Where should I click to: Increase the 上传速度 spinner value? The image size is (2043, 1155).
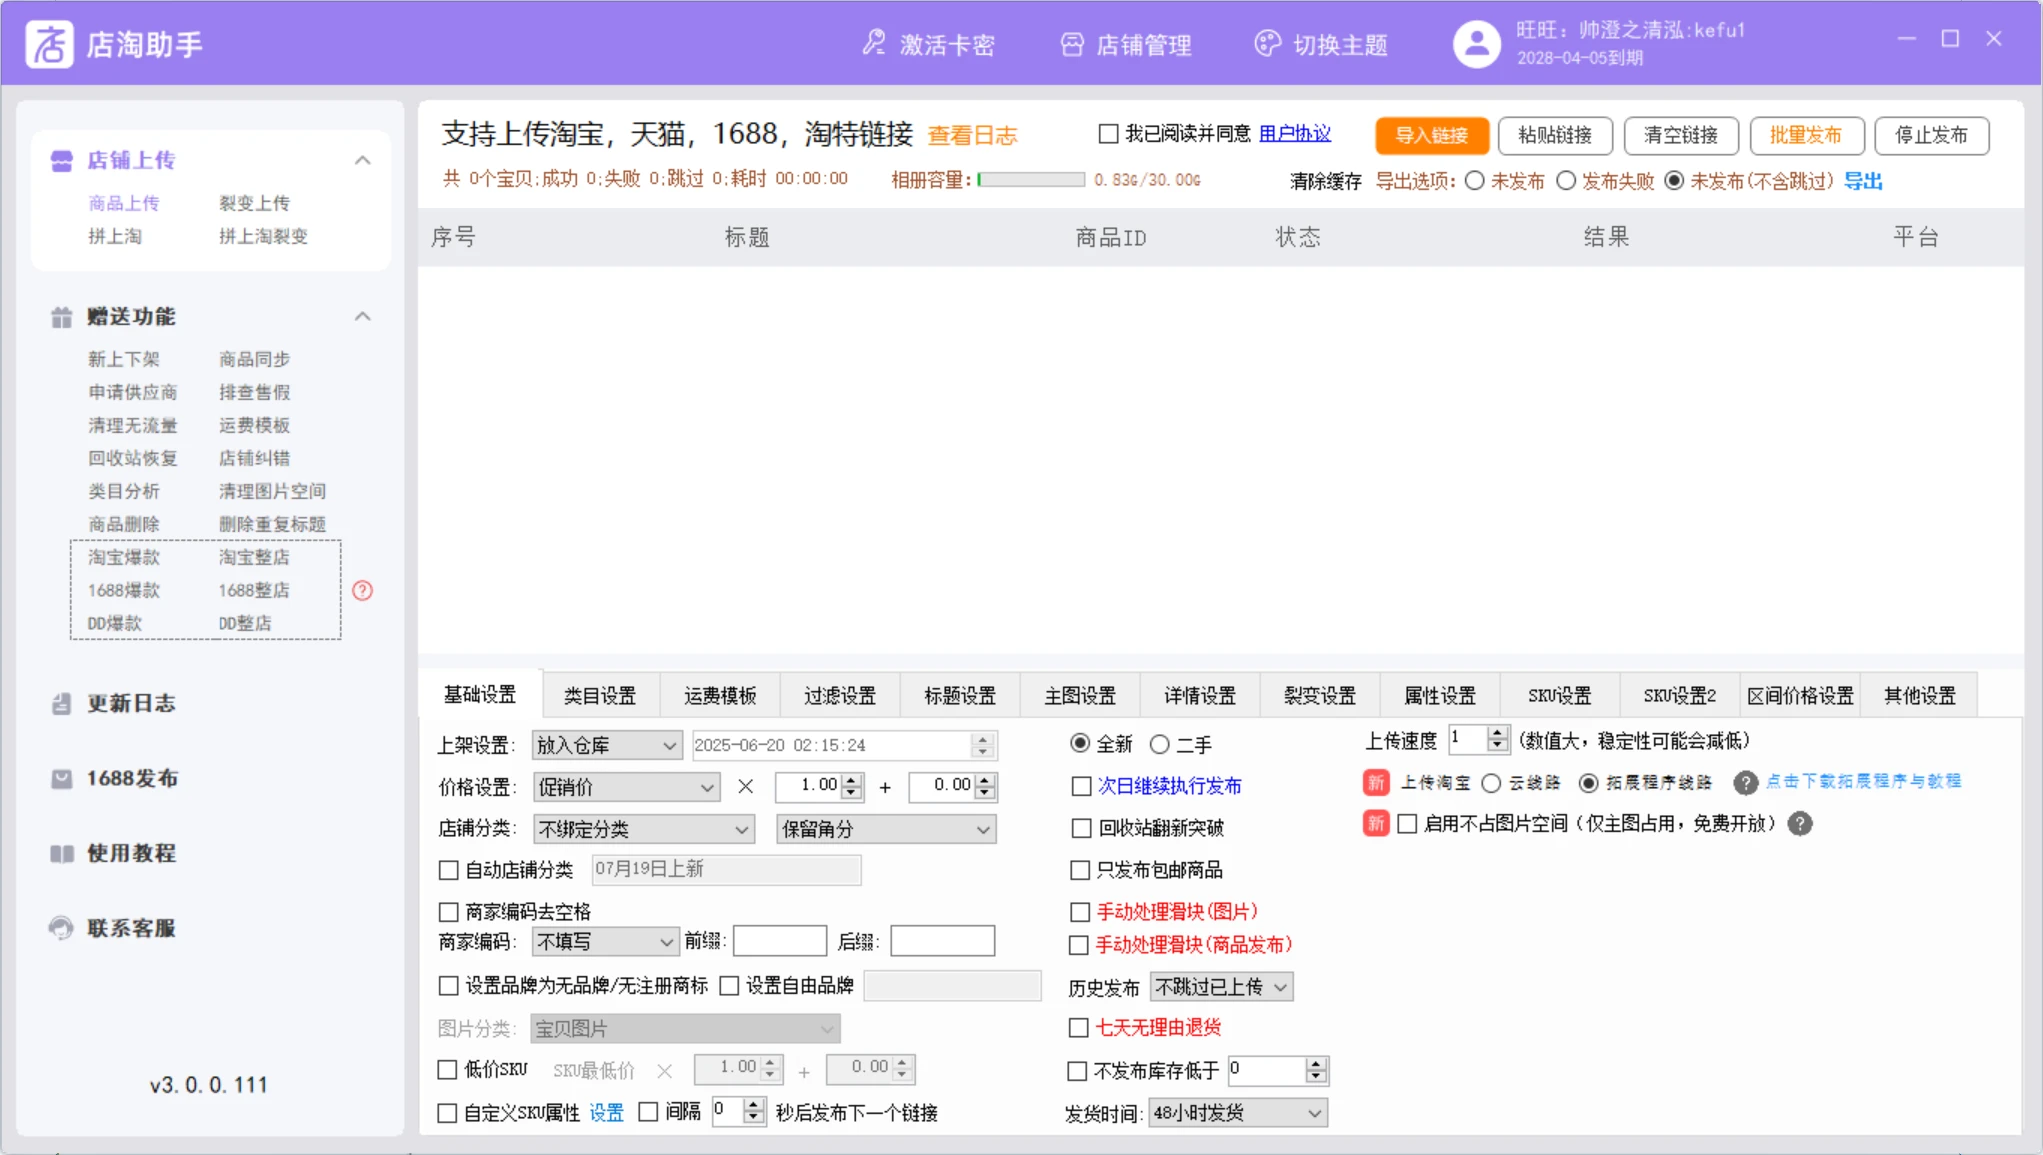point(1497,735)
